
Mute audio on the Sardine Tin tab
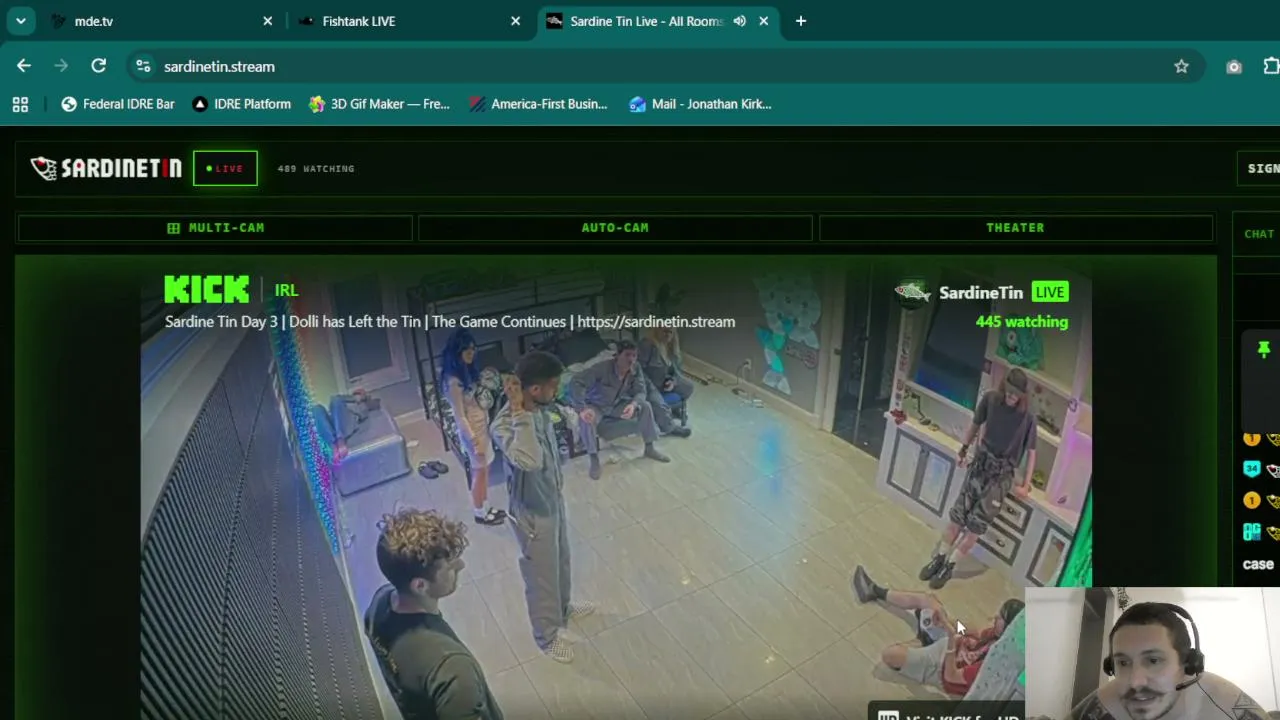click(739, 21)
